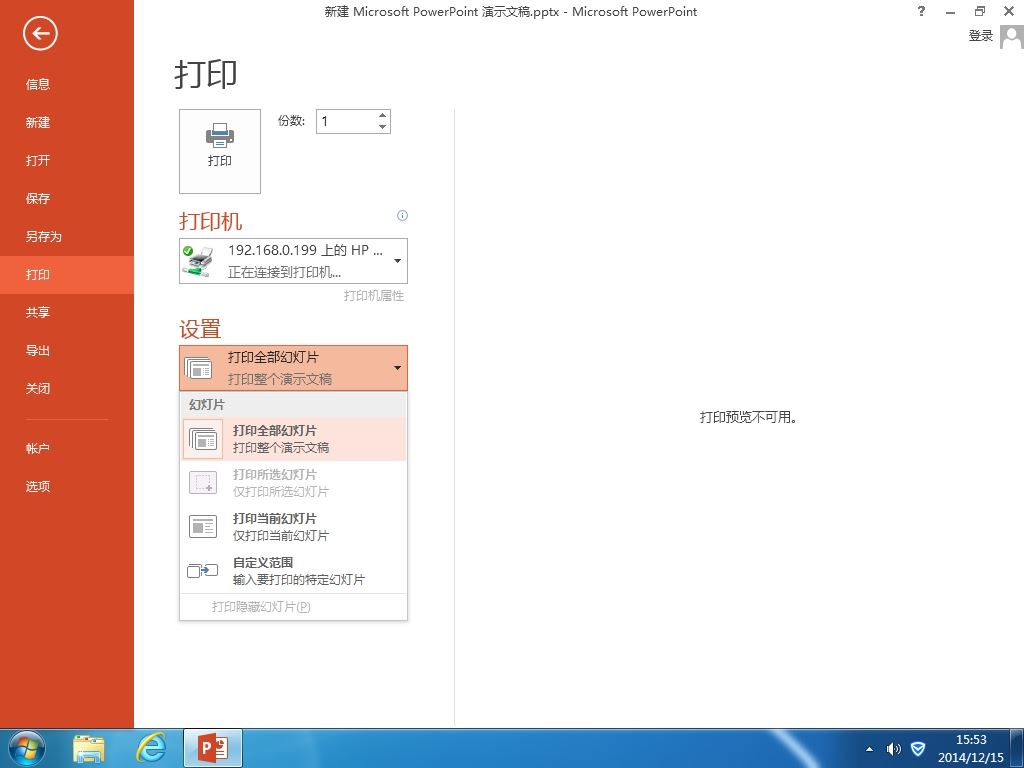This screenshot has width=1024, height=768.
Task: Click the user account avatar icon
Action: pos(1012,37)
